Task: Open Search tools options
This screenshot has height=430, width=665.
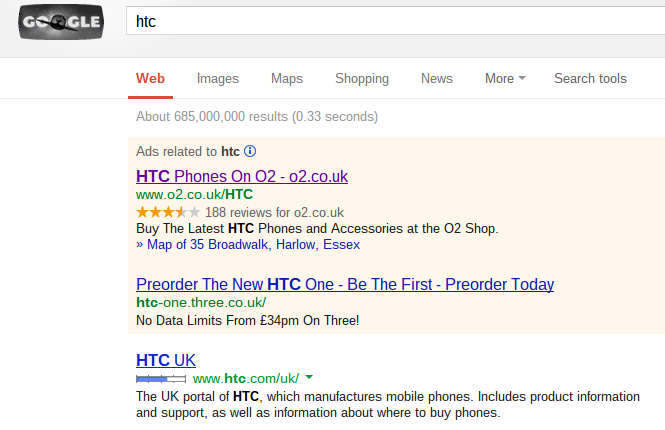Action: (x=590, y=78)
